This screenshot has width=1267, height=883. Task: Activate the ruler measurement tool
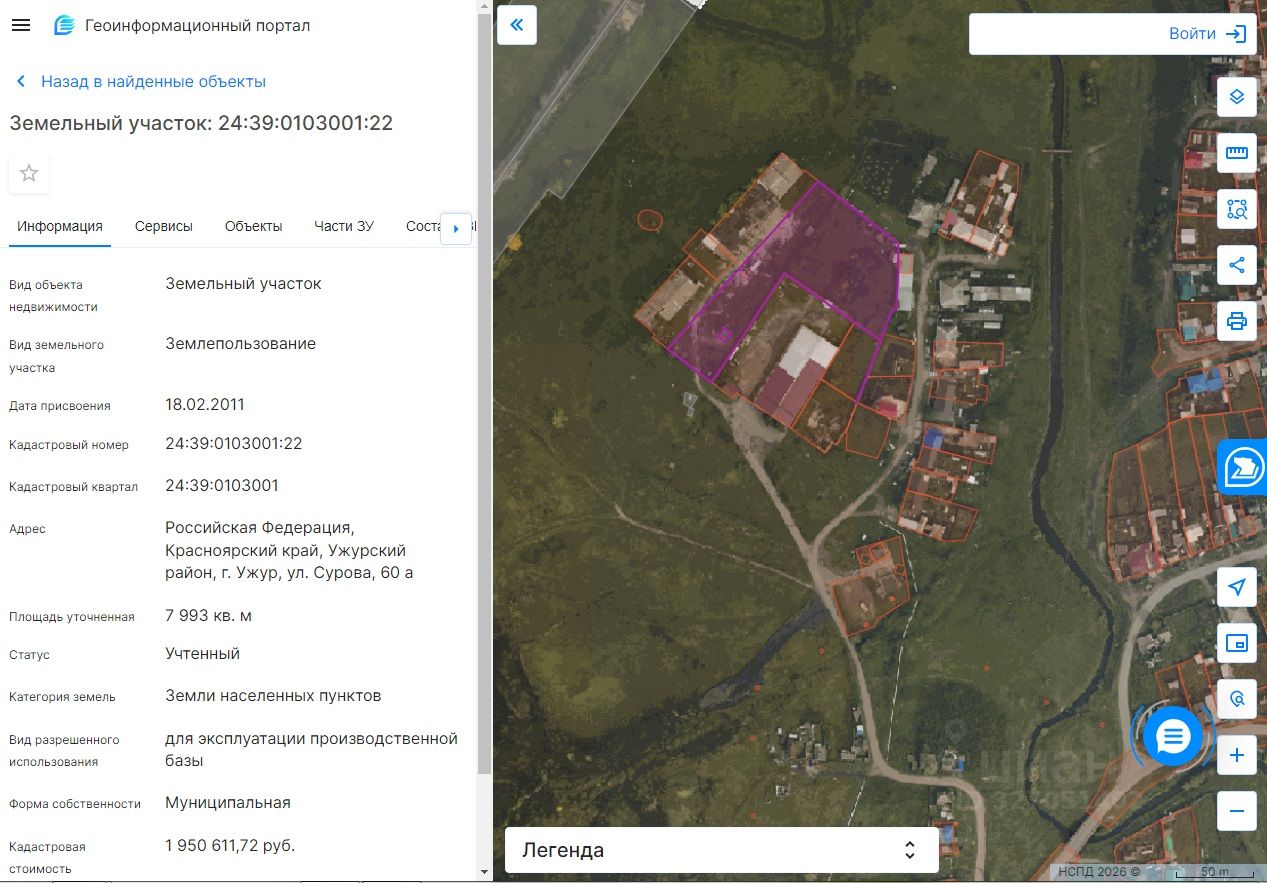click(x=1237, y=153)
